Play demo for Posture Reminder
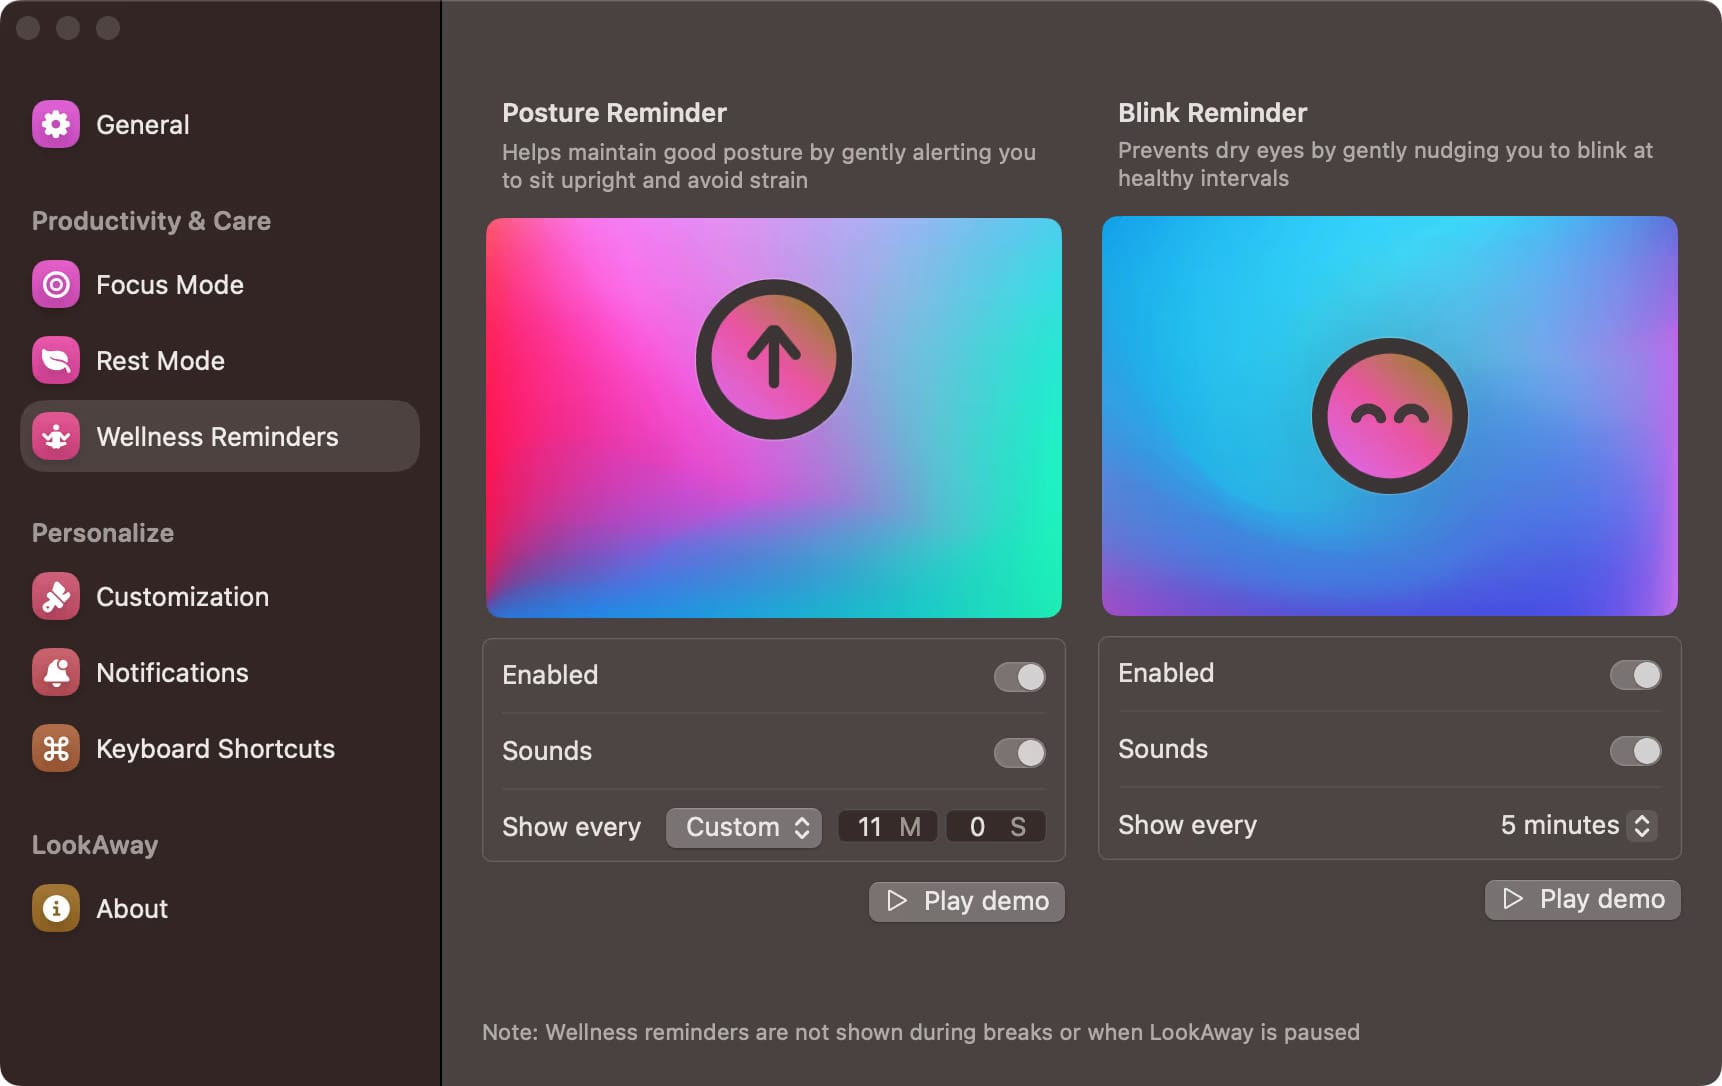Image resolution: width=1722 pixels, height=1086 pixels. click(966, 902)
